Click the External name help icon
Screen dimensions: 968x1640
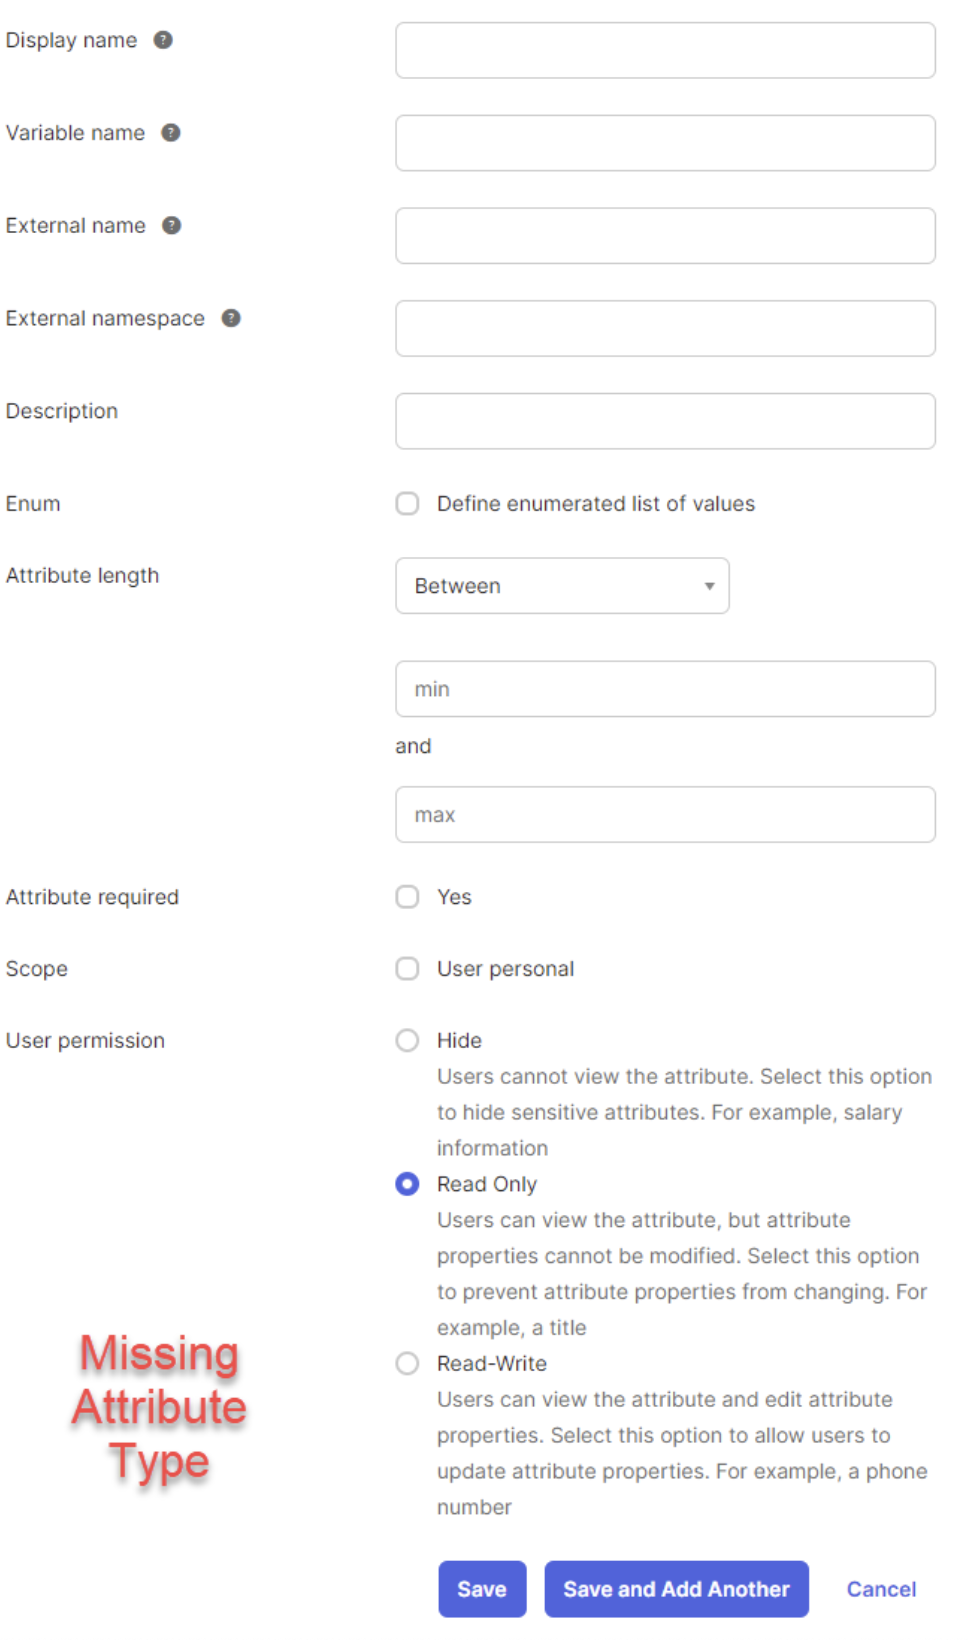[172, 226]
